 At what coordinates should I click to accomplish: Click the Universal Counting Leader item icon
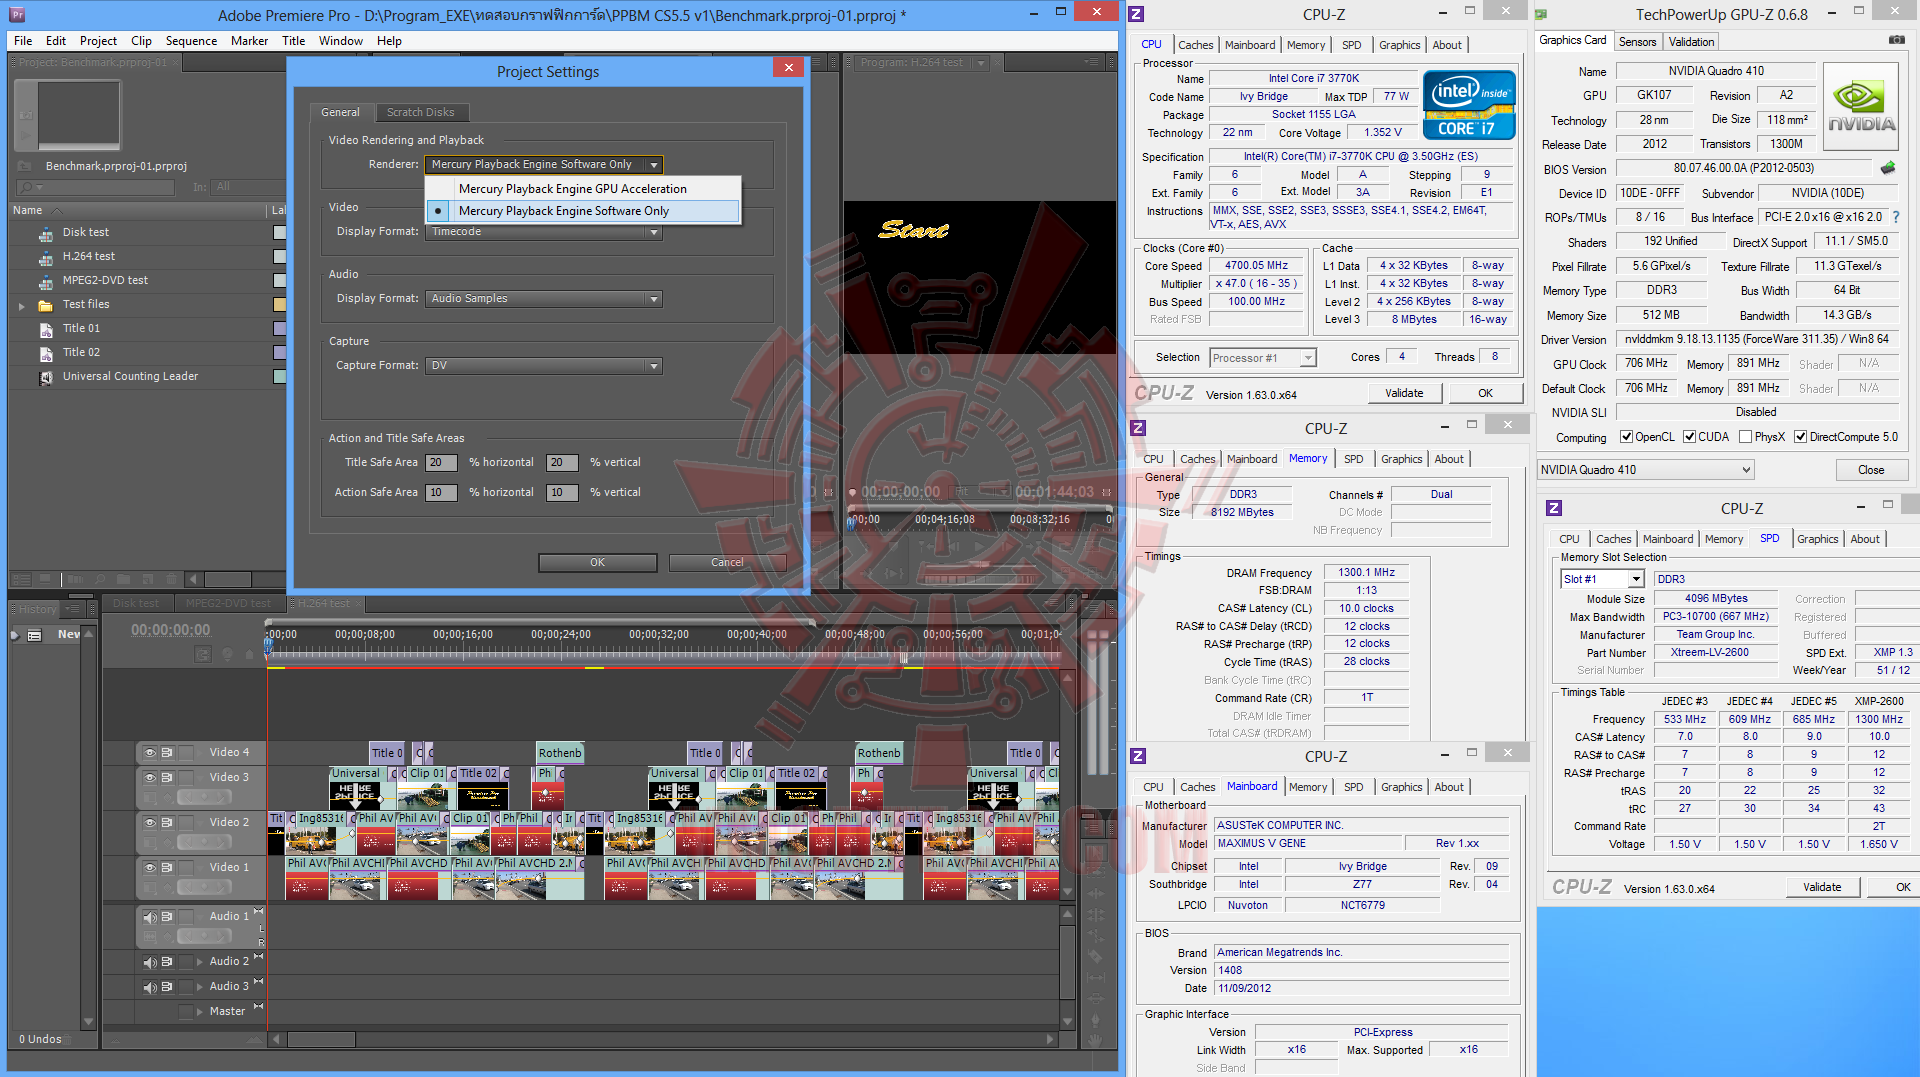46,377
